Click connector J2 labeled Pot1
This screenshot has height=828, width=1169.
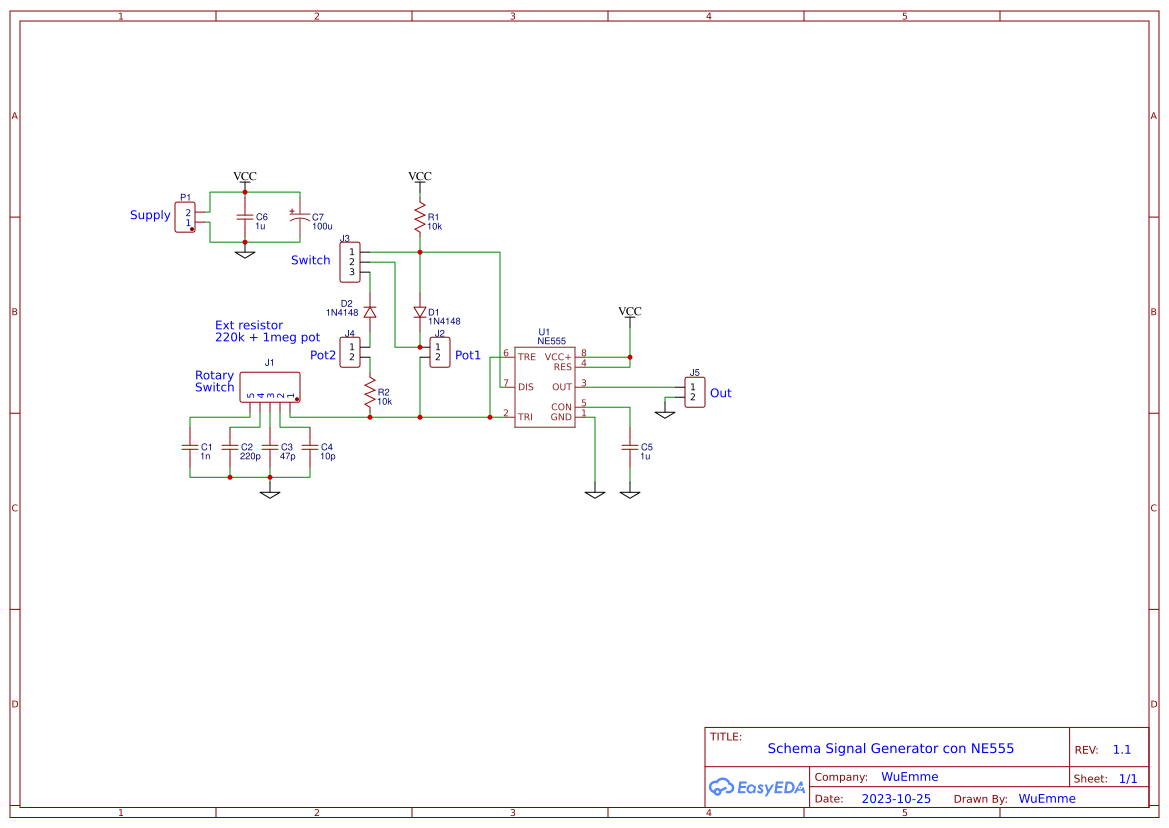tap(440, 350)
